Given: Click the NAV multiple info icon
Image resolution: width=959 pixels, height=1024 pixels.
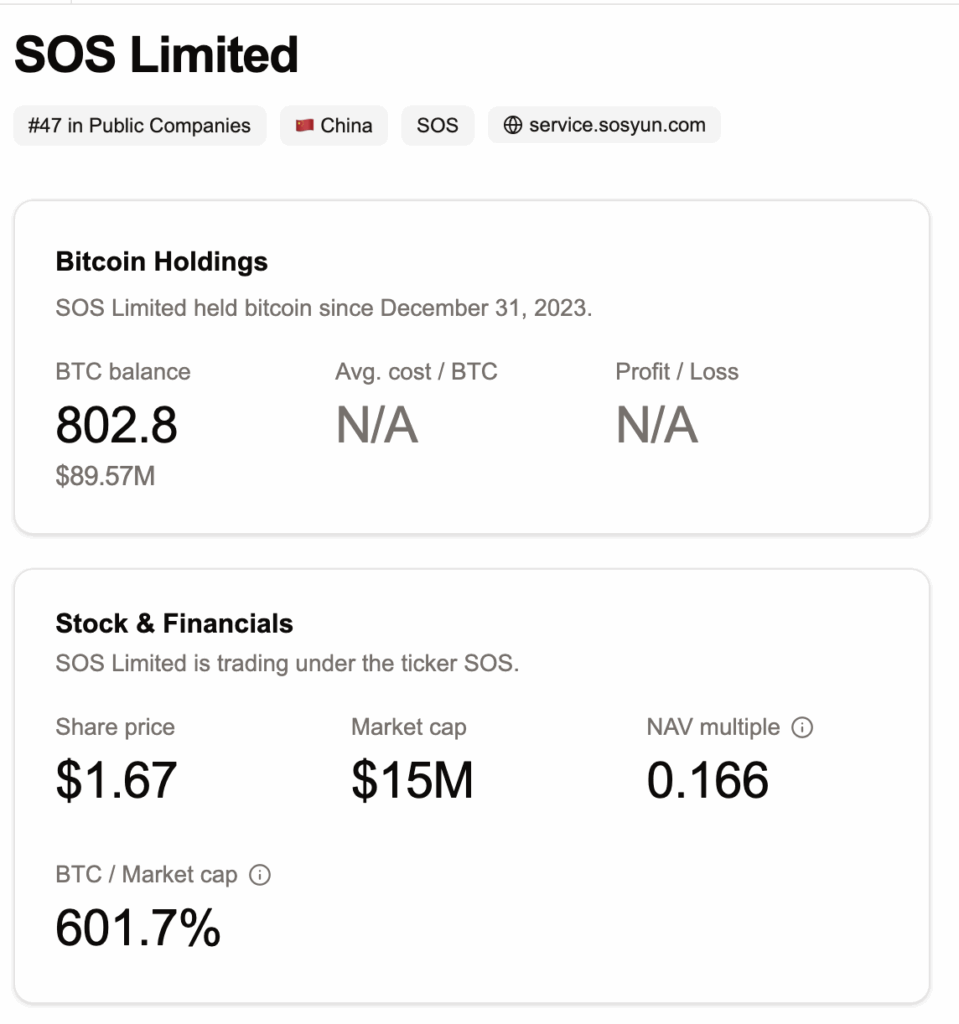Looking at the screenshot, I should [x=802, y=728].
